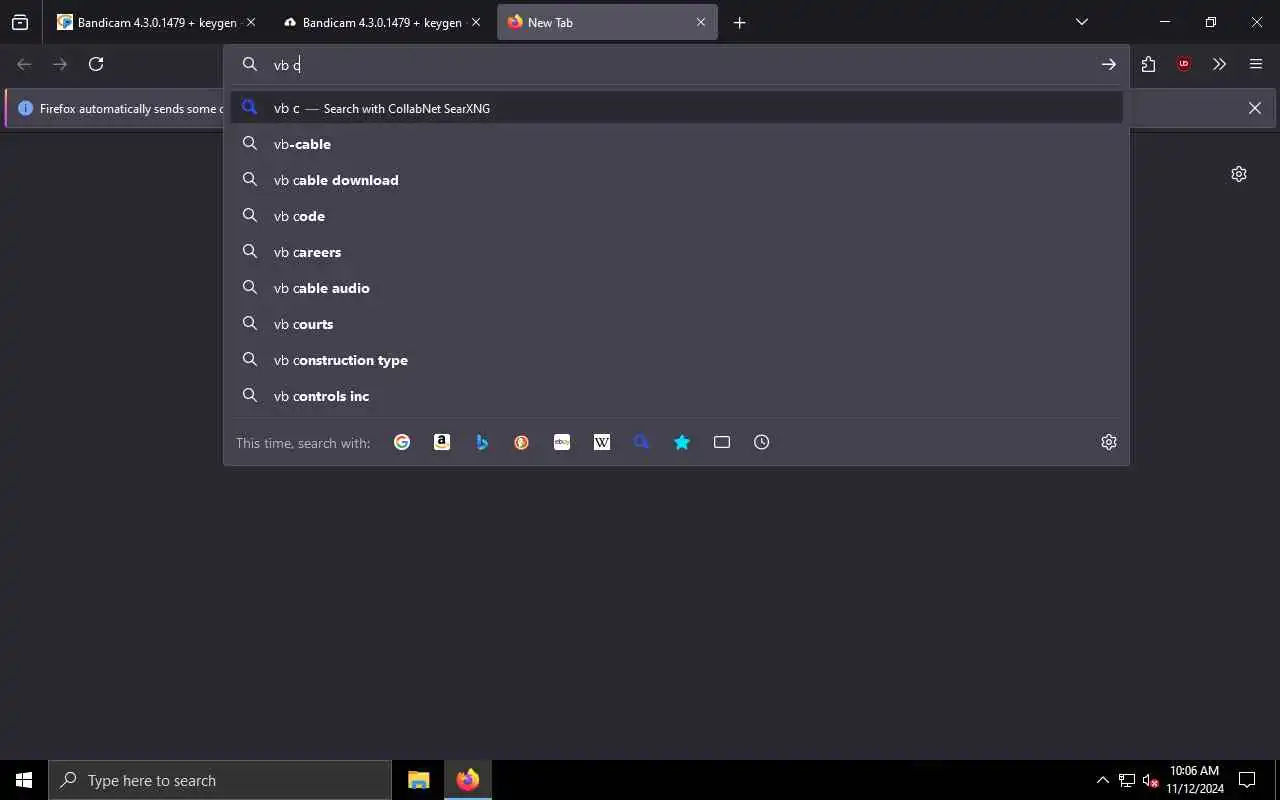
Task: Search with Amazon one-off engine icon
Action: 442,442
